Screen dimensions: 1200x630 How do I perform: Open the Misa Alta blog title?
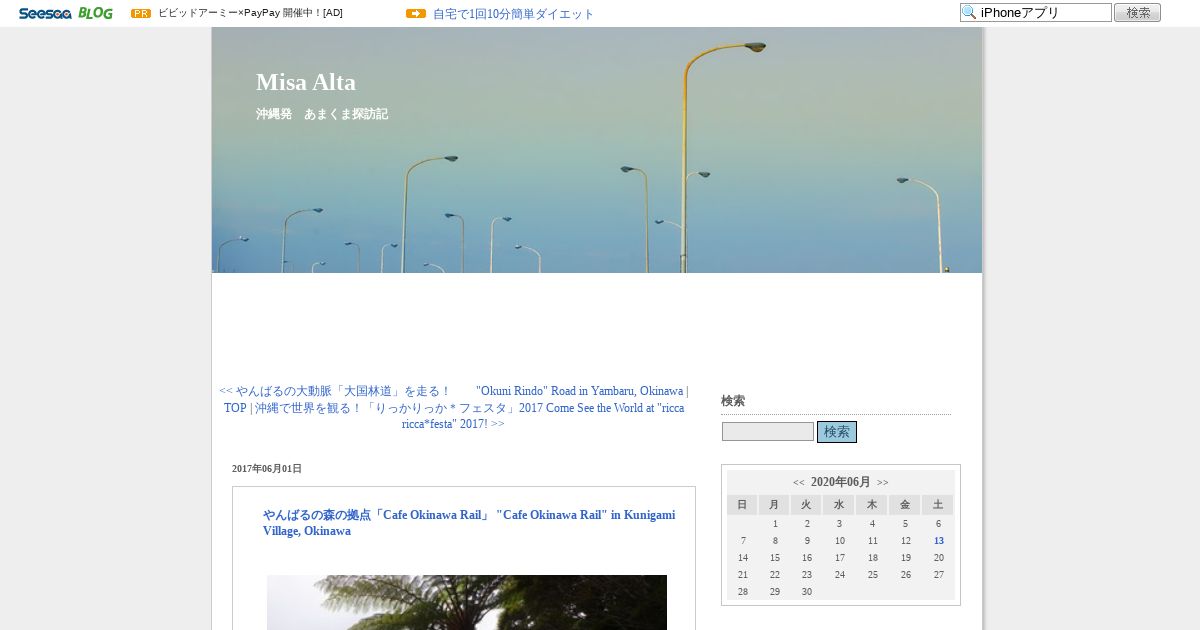306,82
